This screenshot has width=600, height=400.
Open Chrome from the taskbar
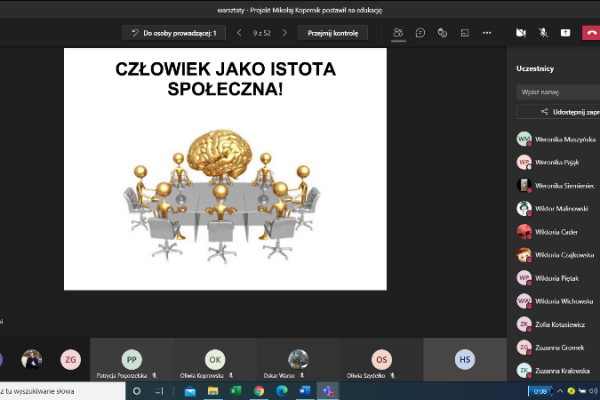tap(258, 391)
